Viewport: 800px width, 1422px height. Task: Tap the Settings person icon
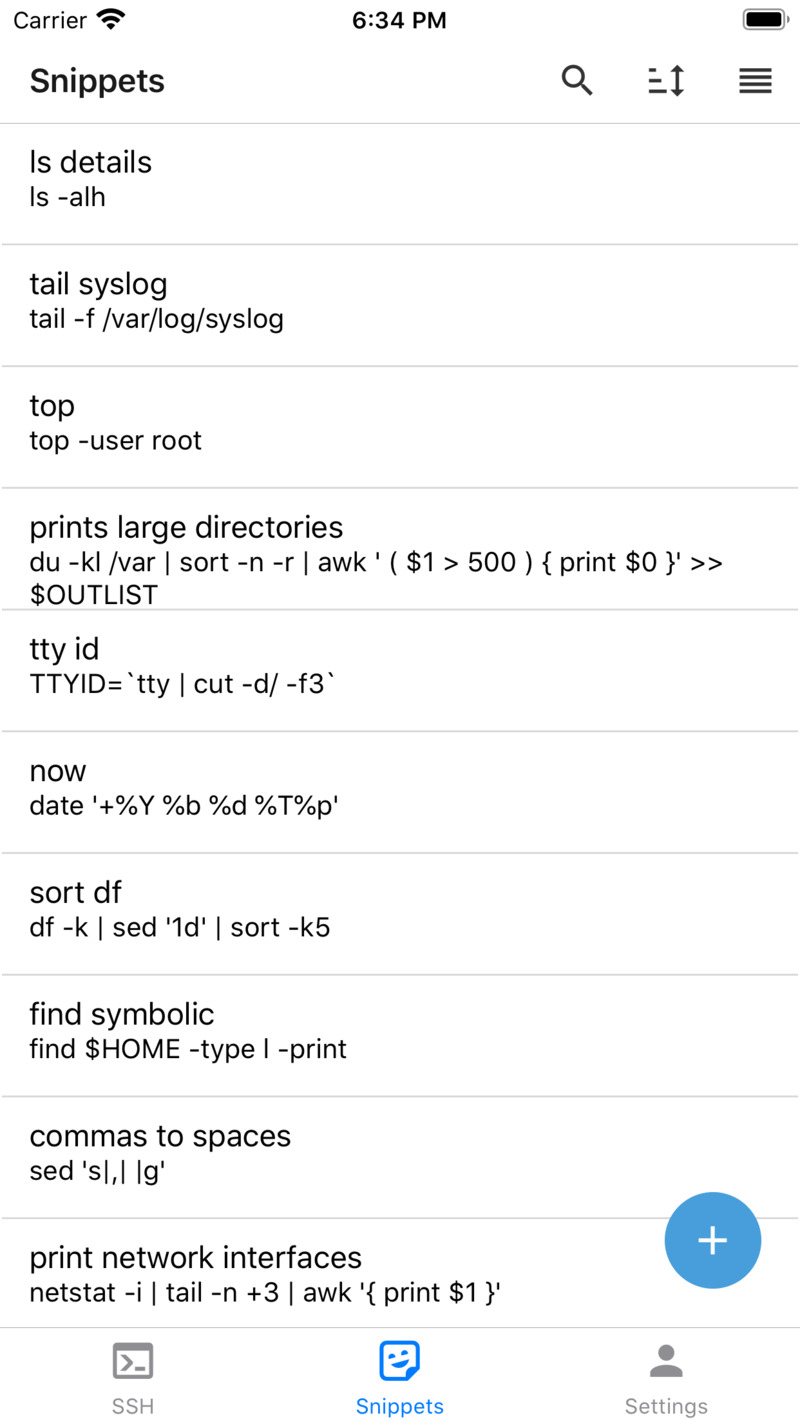[x=666, y=1361]
